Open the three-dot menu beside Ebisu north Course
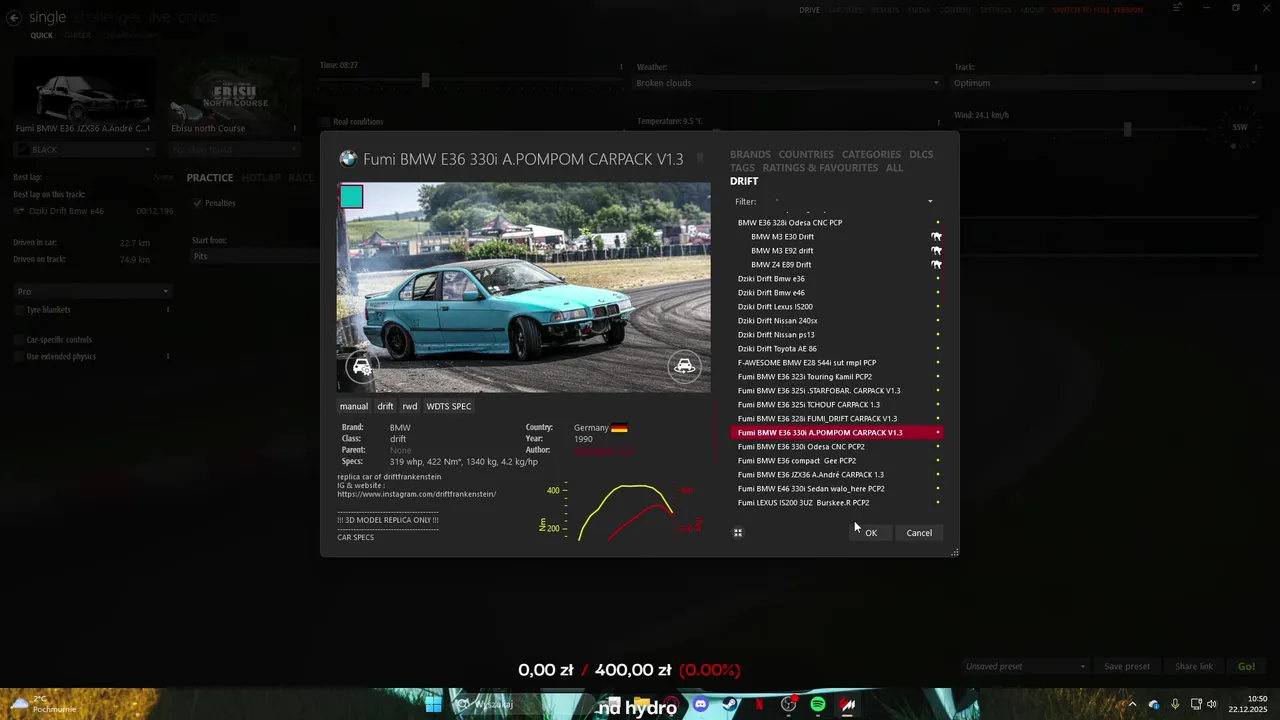This screenshot has width=1280, height=720. (294, 128)
